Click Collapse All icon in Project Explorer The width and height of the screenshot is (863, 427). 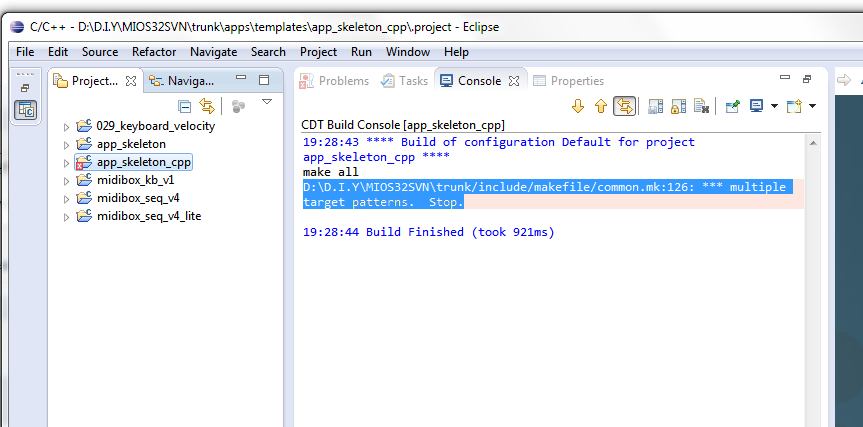[x=185, y=106]
